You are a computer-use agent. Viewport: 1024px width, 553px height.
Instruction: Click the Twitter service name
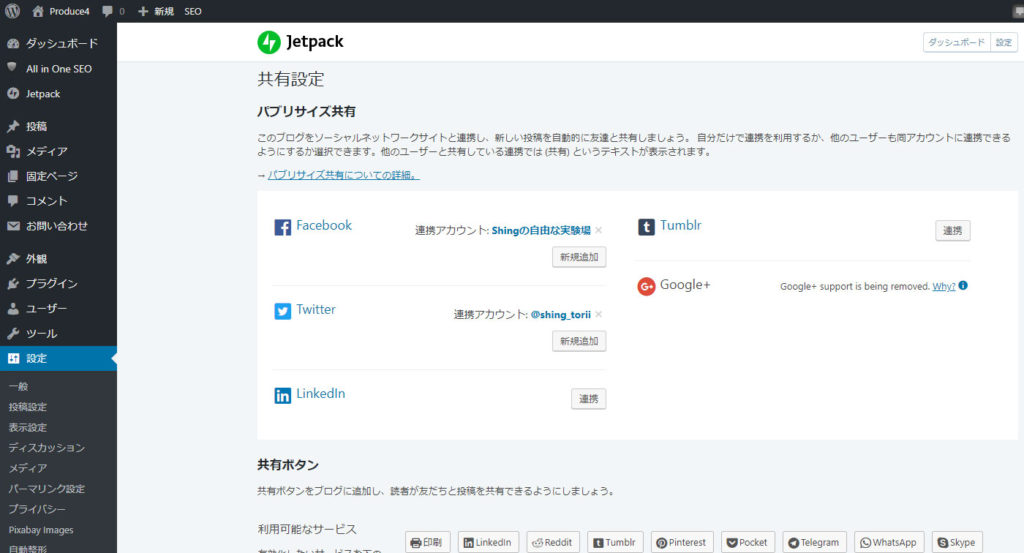pyautogui.click(x=316, y=309)
